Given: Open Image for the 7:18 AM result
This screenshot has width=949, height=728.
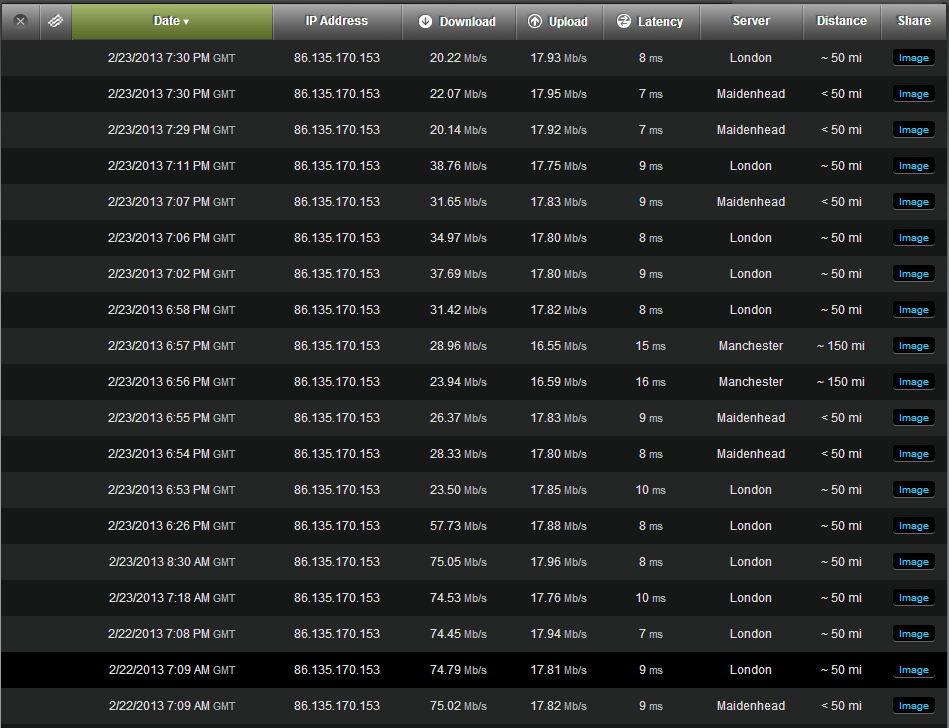Looking at the screenshot, I should pyautogui.click(x=913, y=598).
